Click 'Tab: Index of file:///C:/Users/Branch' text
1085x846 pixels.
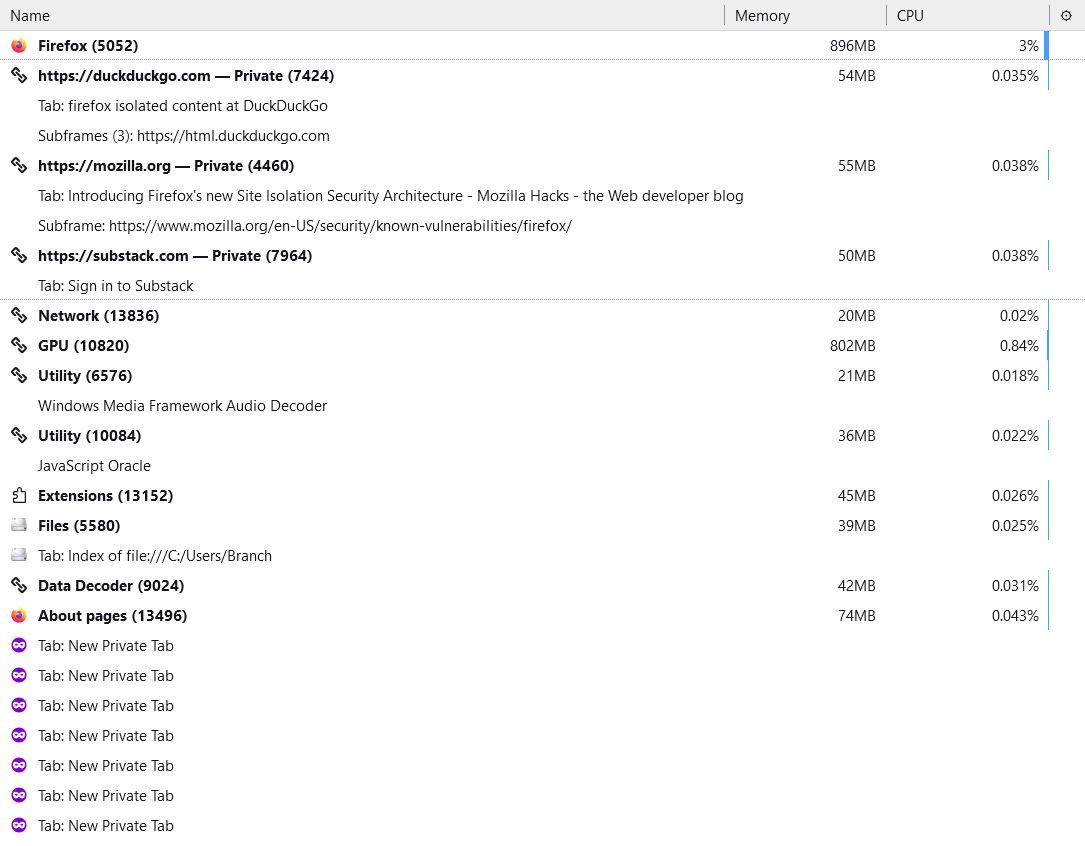coord(155,555)
